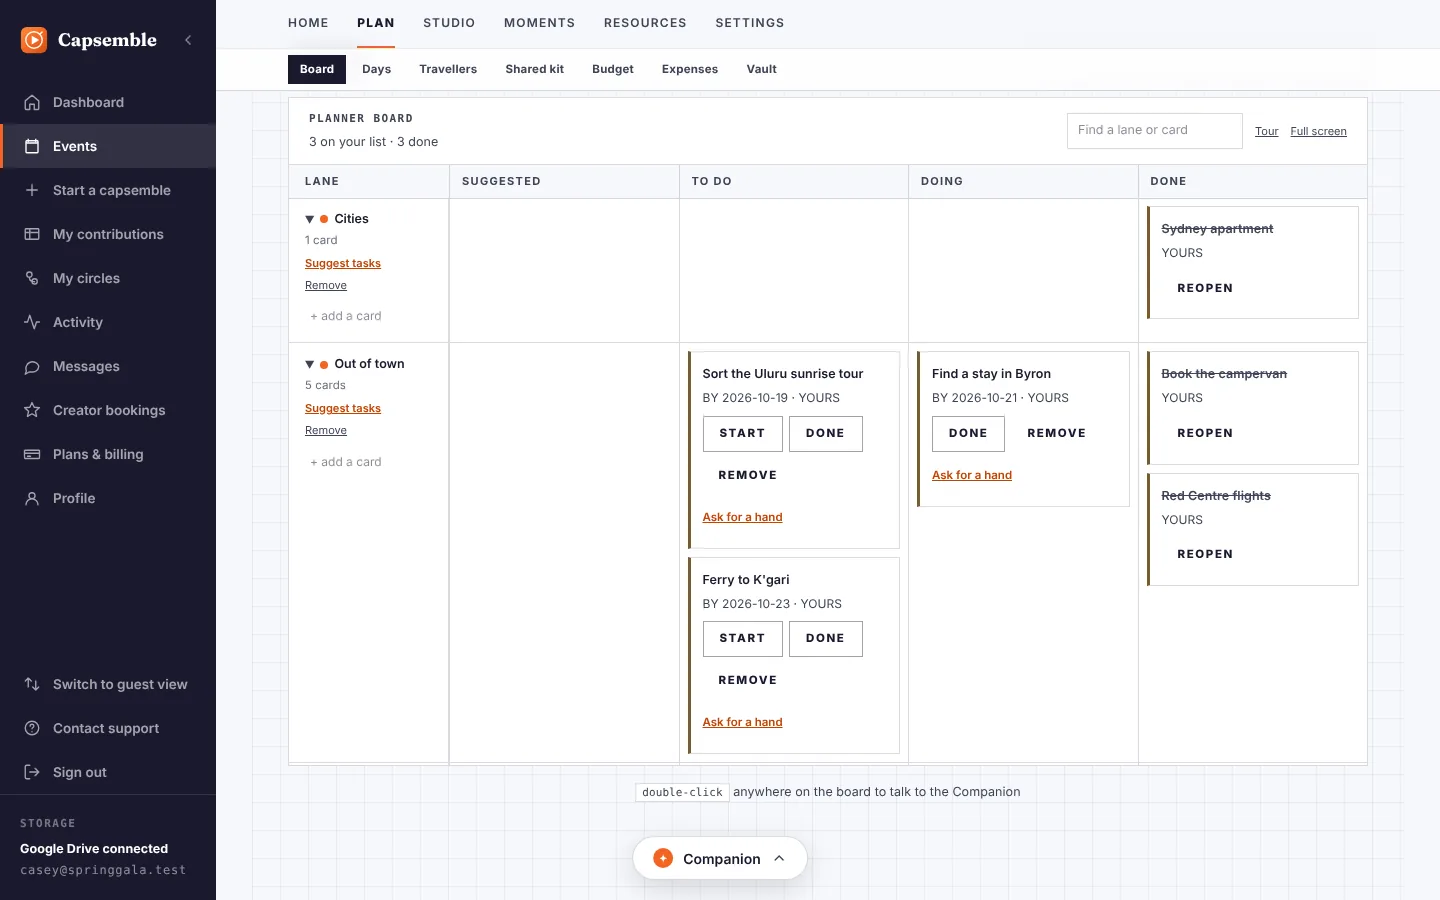Open the Budget sub-tab
The width and height of the screenshot is (1440, 900).
[613, 69]
